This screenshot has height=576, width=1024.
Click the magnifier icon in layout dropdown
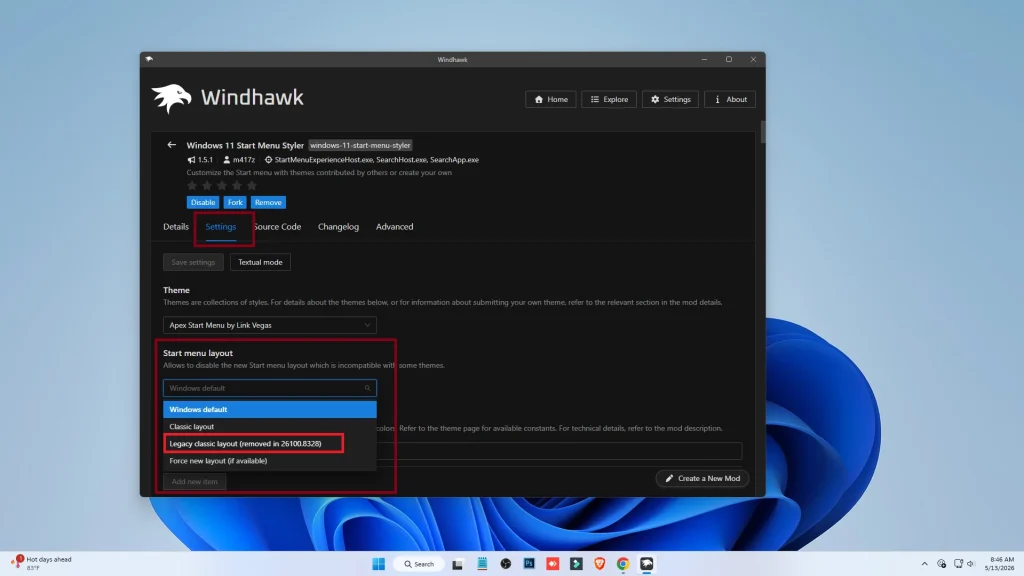[x=368, y=388]
